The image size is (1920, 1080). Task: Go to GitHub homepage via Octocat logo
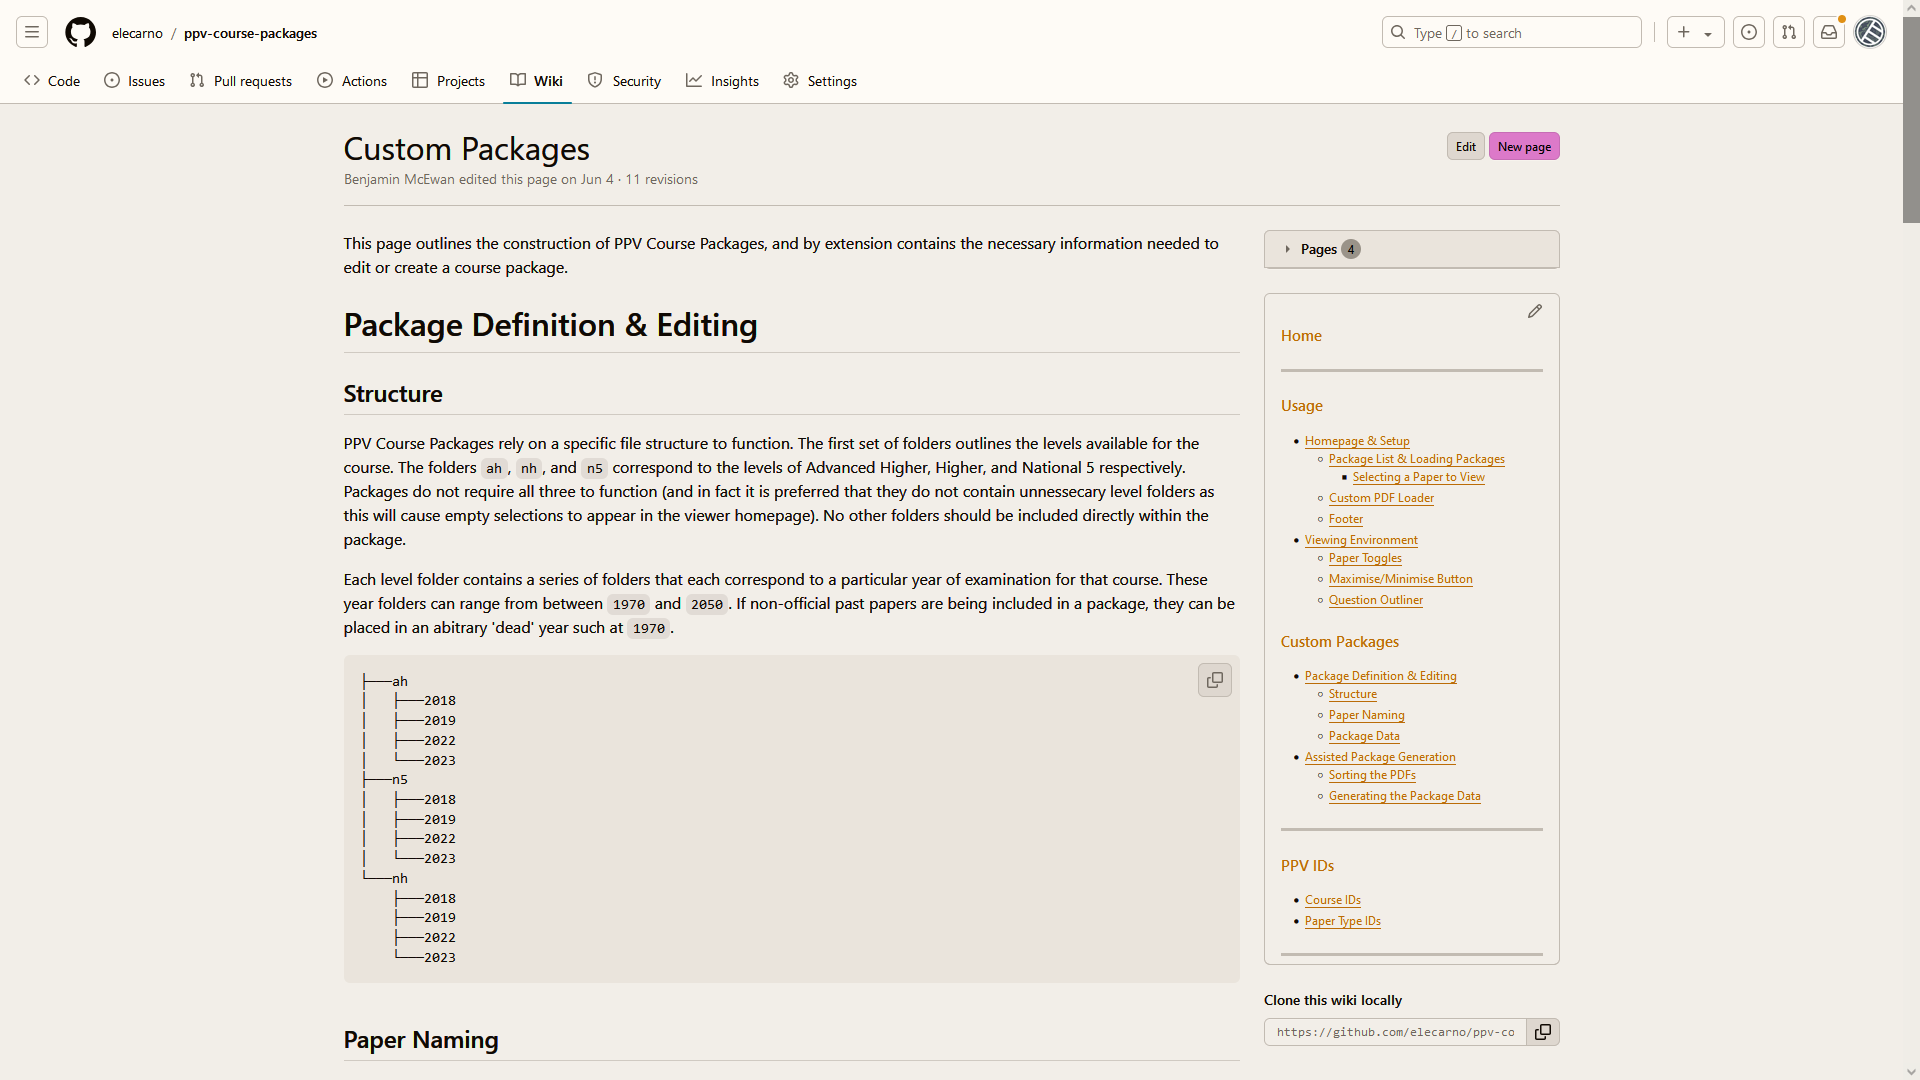80,32
